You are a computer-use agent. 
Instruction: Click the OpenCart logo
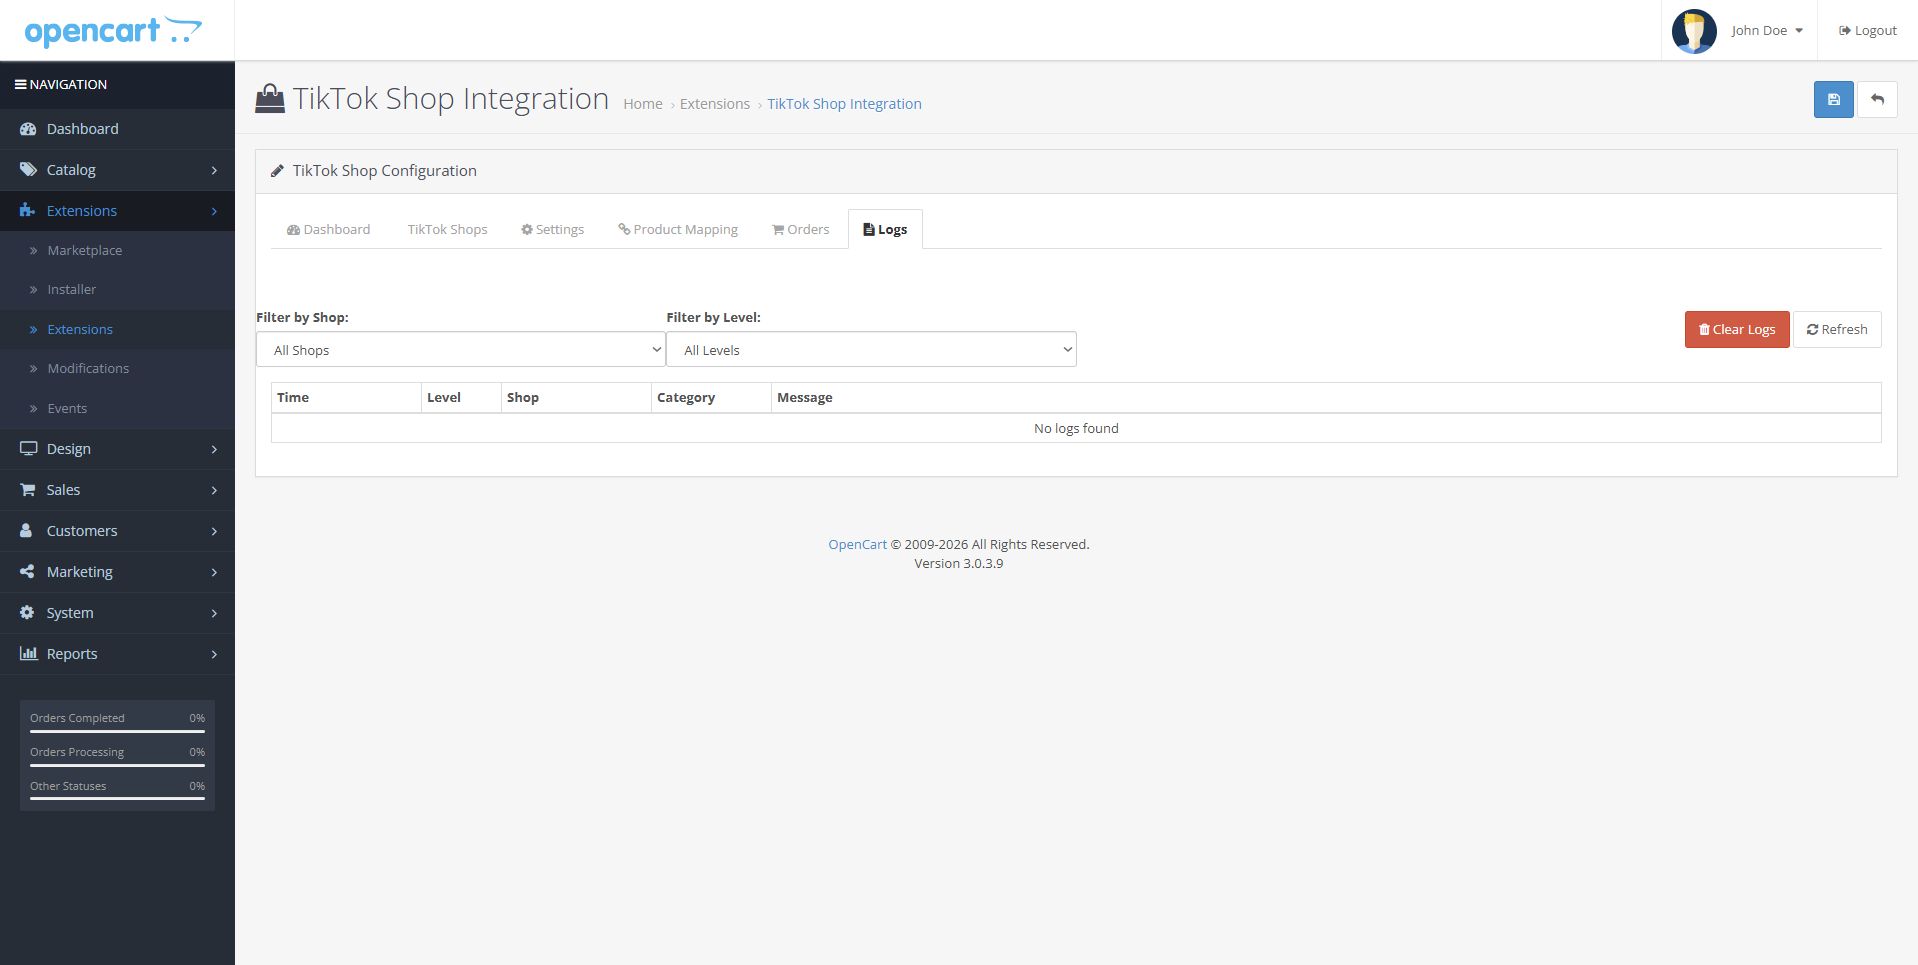[x=113, y=31]
